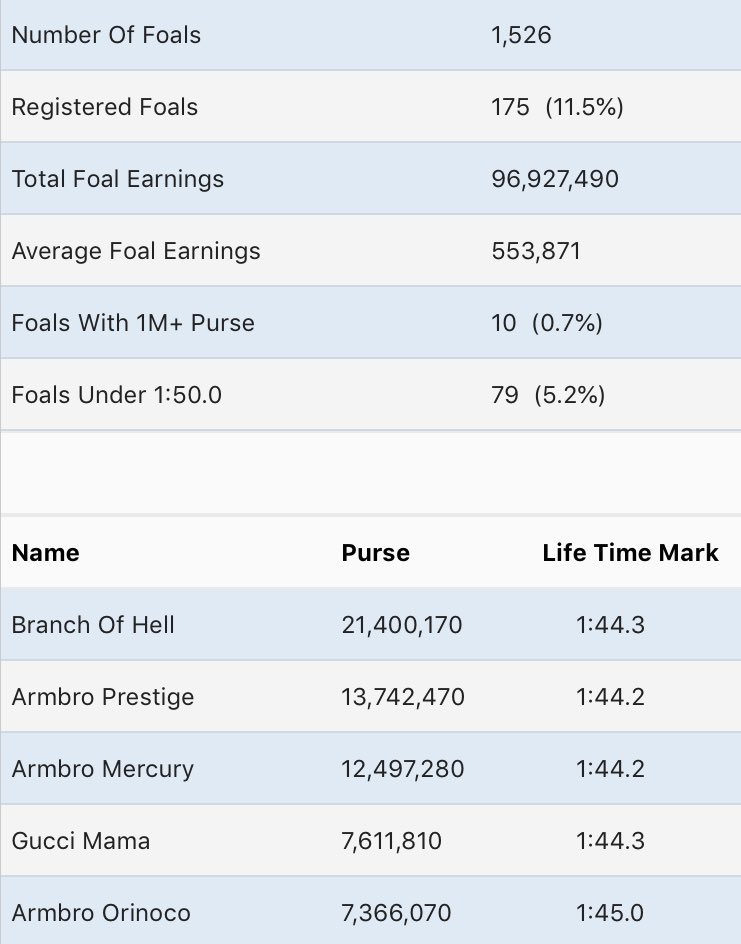Image resolution: width=741 pixels, height=944 pixels.
Task: Open the Armbro Mercury horse entry
Action: pos(103,769)
